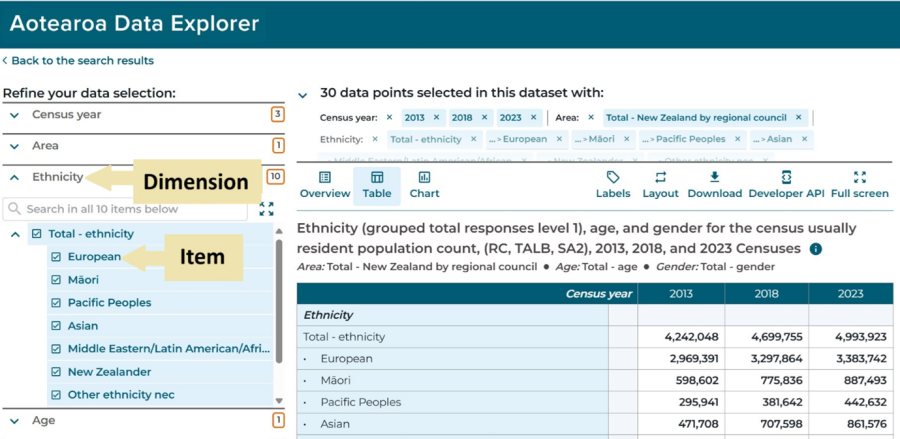
Task: Open the Overview tab
Action: (x=325, y=185)
